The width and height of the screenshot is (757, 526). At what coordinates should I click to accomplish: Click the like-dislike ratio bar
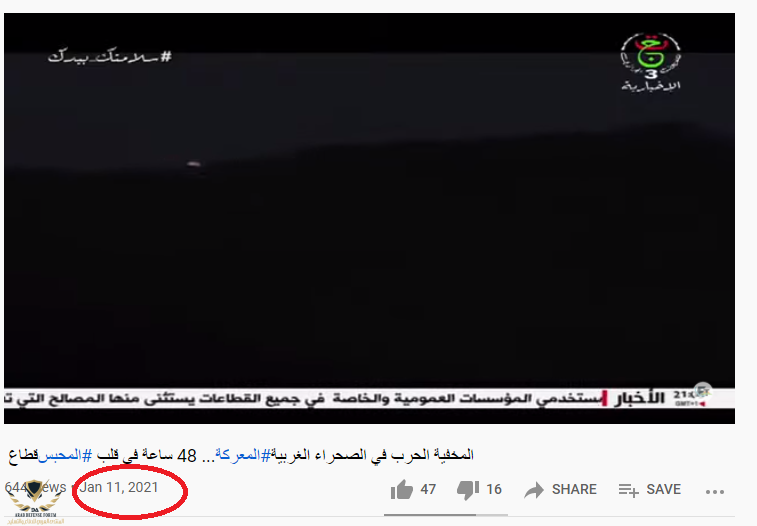[446, 515]
